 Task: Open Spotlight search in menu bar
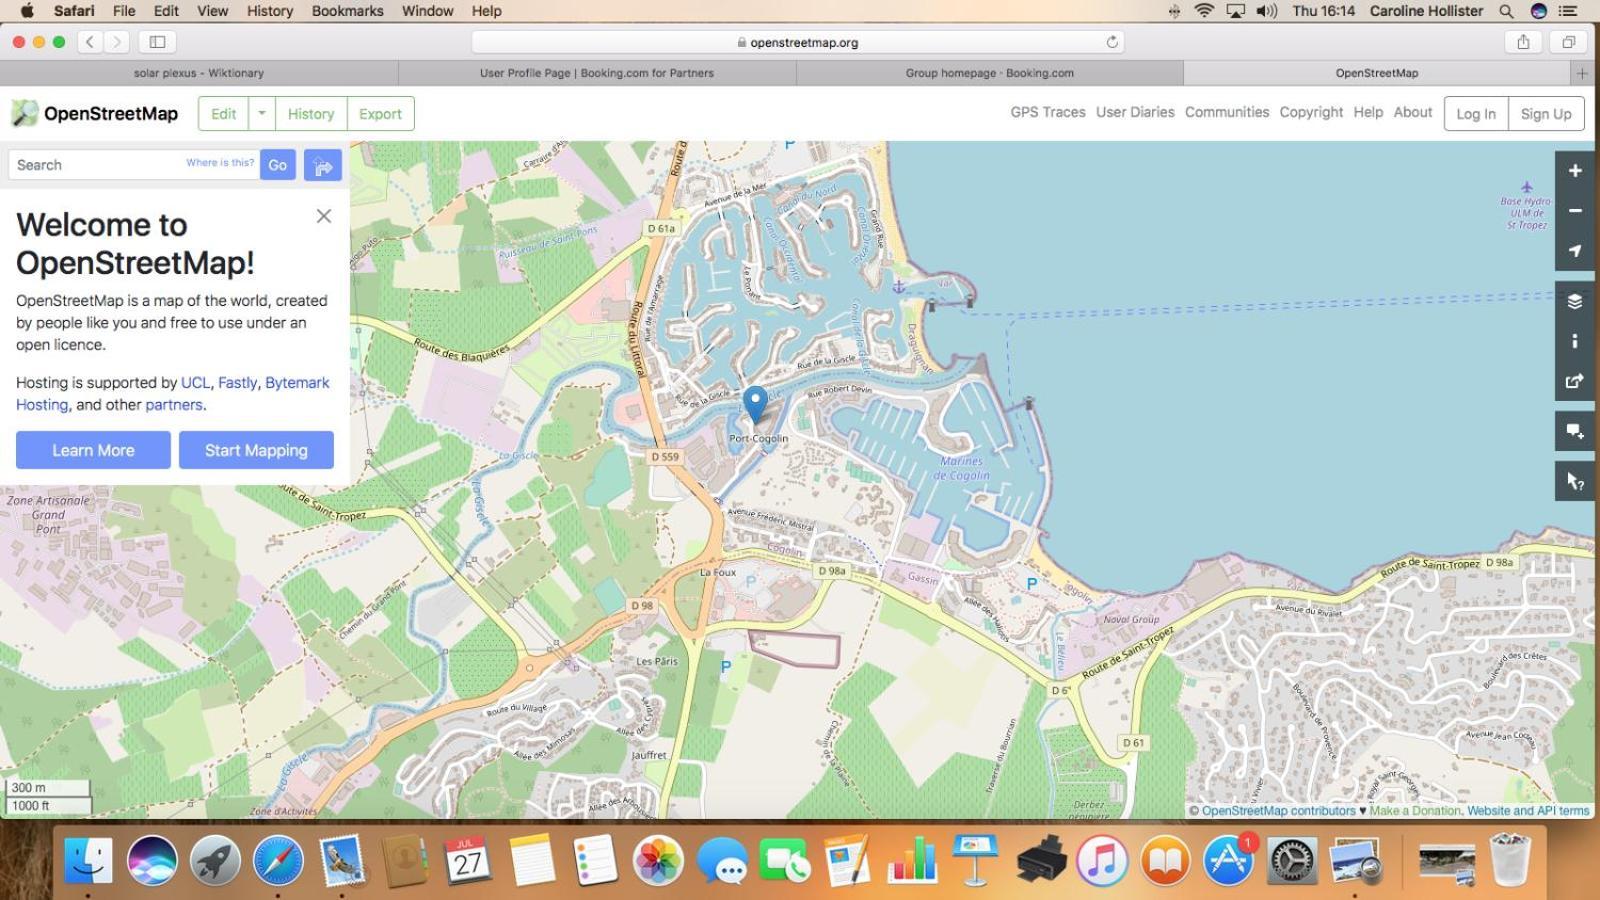point(1506,11)
